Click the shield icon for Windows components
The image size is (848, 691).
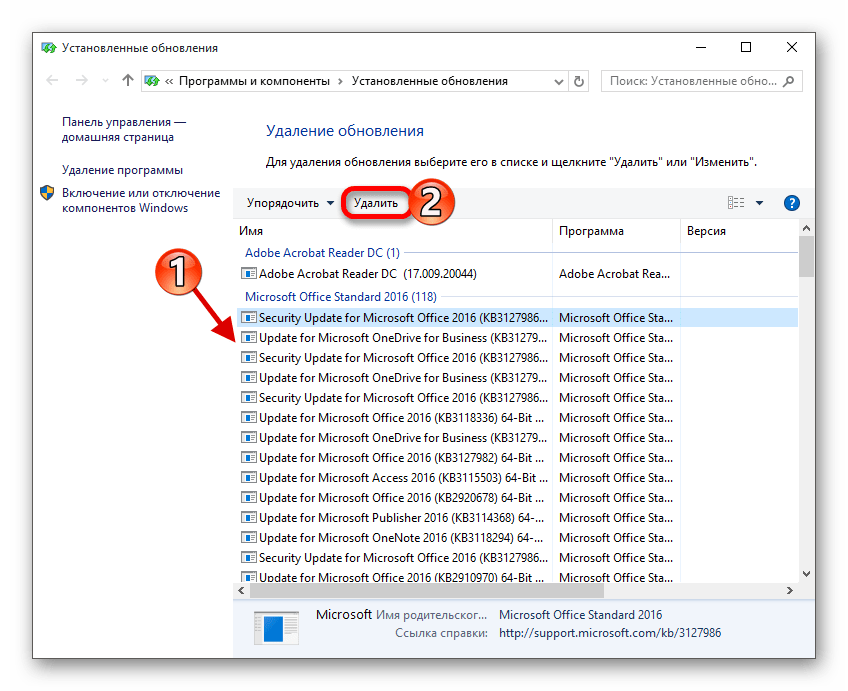48,193
